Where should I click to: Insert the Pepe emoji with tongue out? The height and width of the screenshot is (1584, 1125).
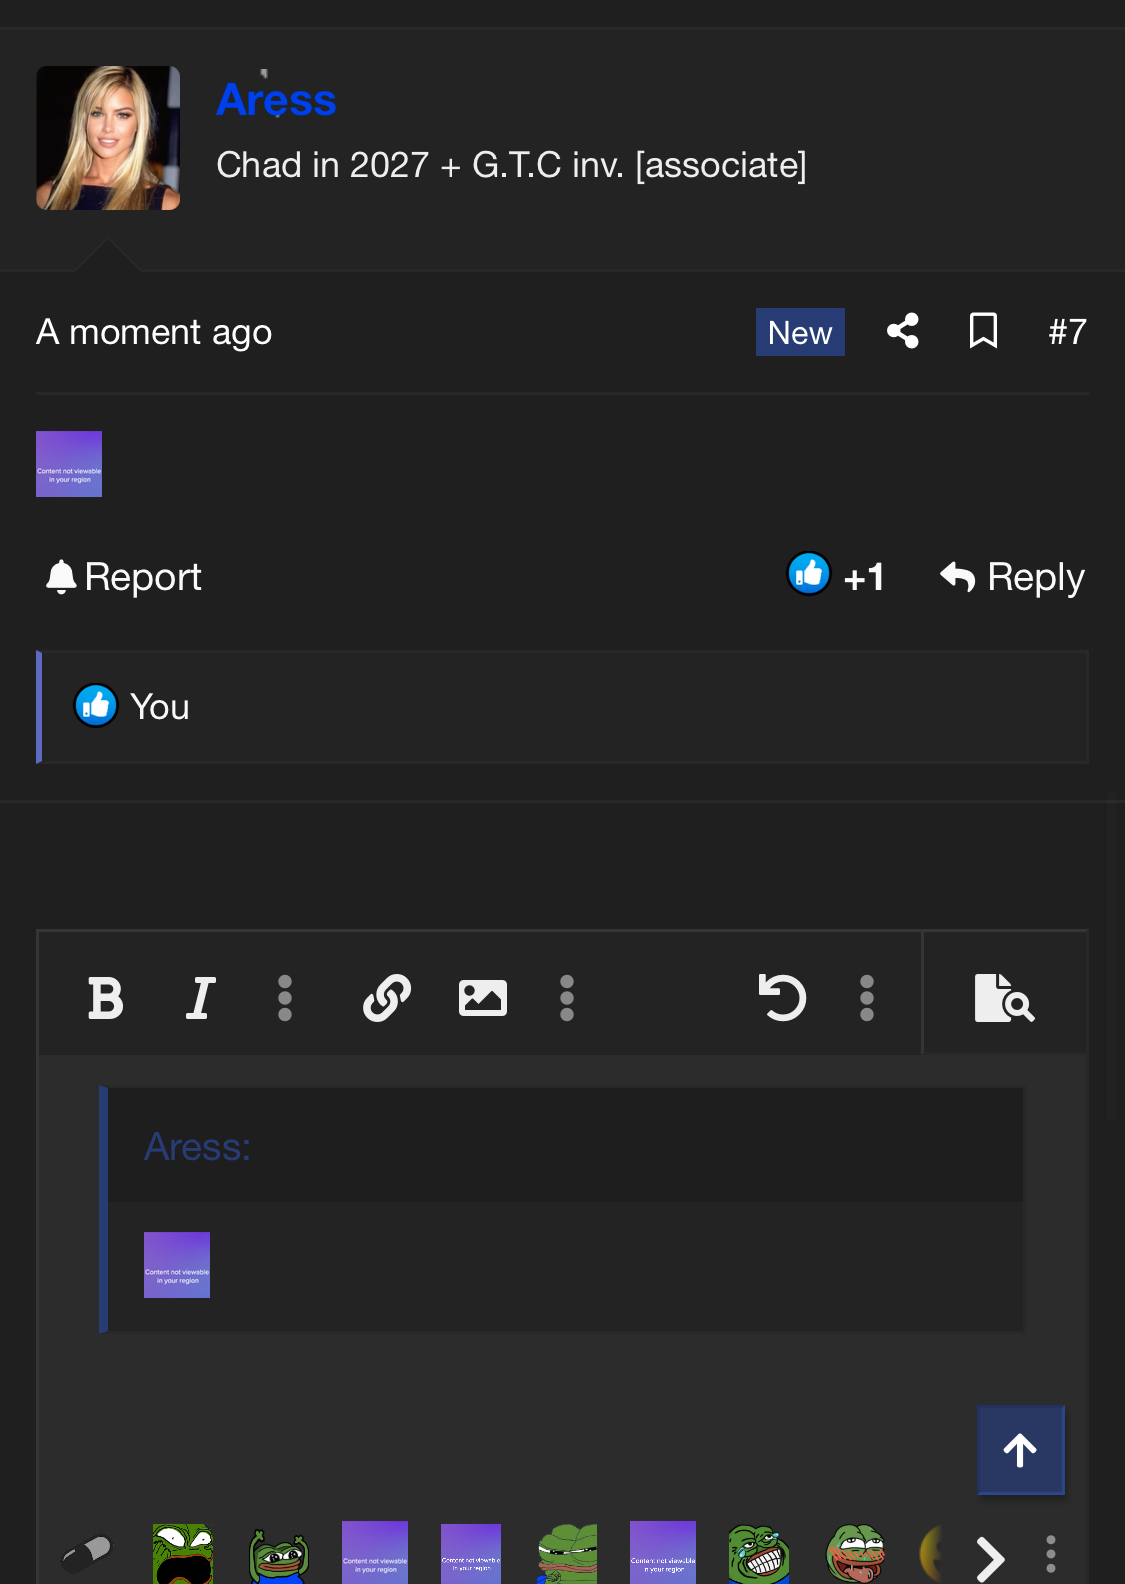[855, 1554]
